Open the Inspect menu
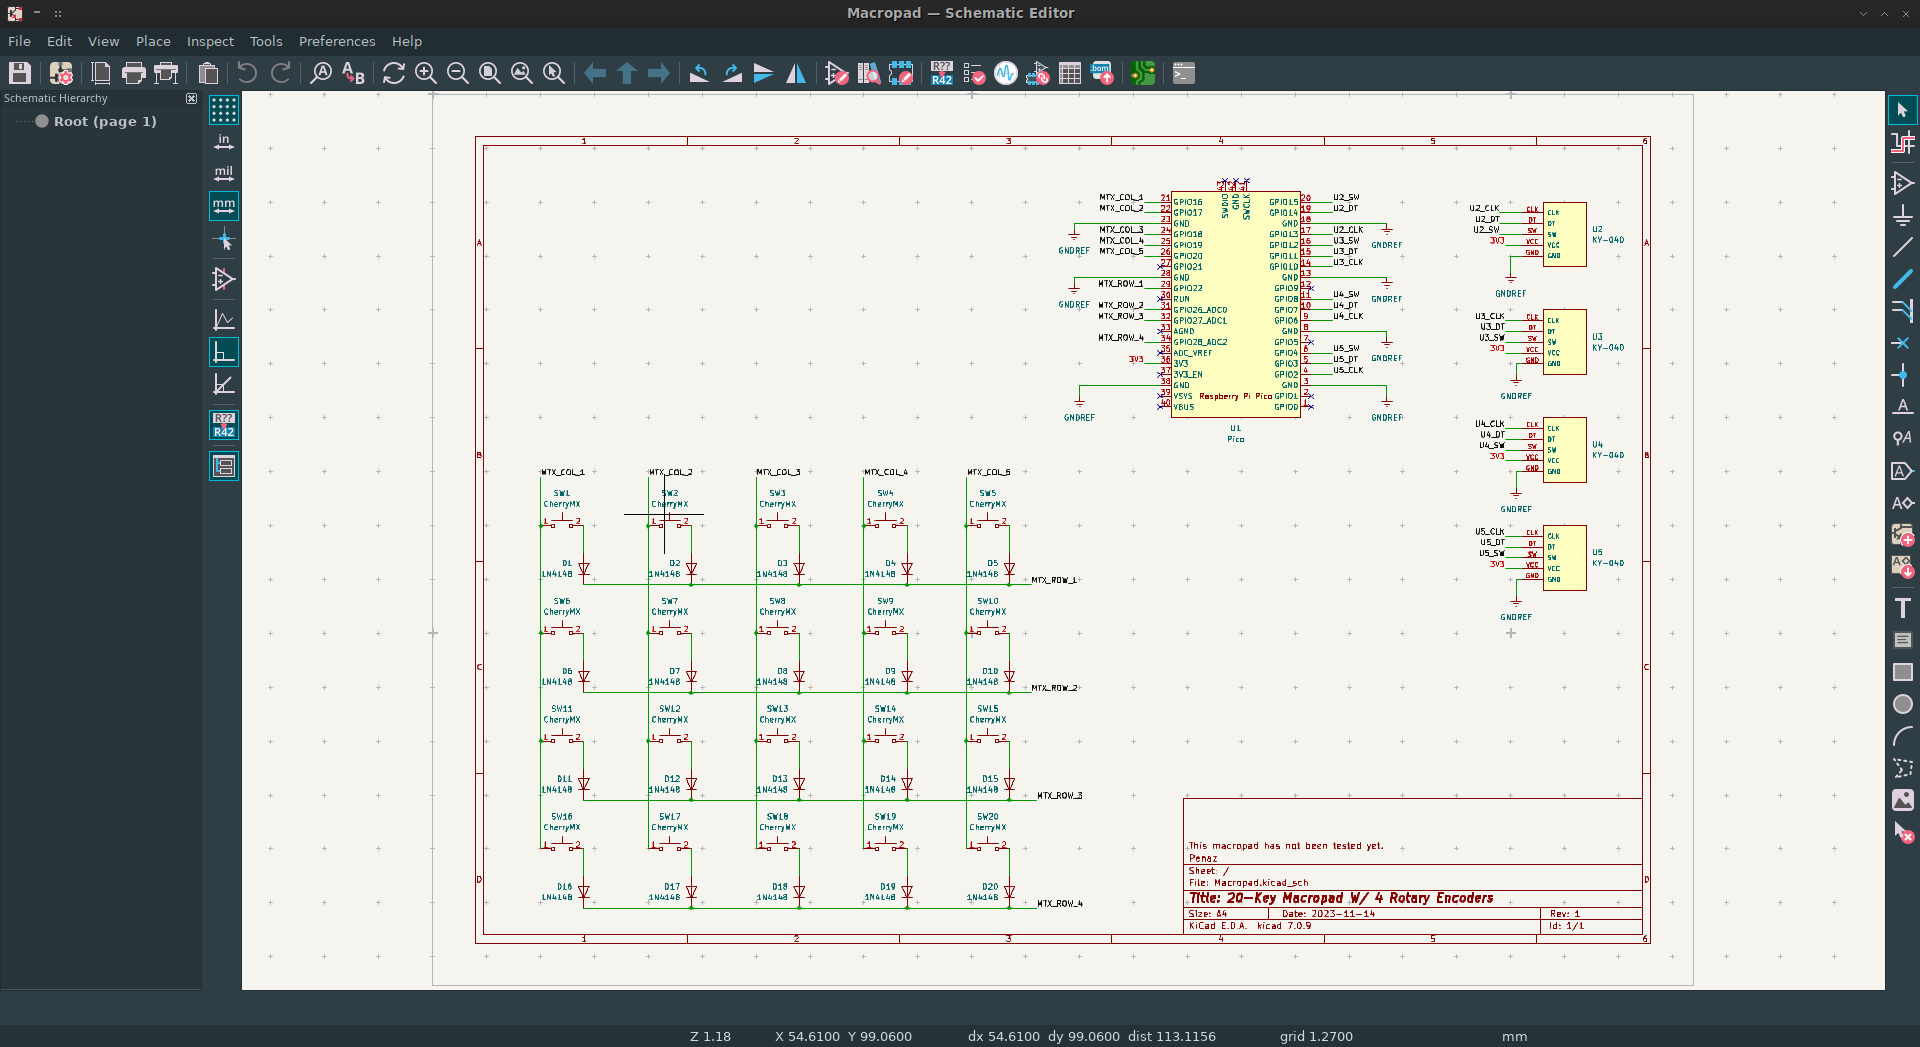Viewport: 1920px width, 1047px height. (210, 41)
